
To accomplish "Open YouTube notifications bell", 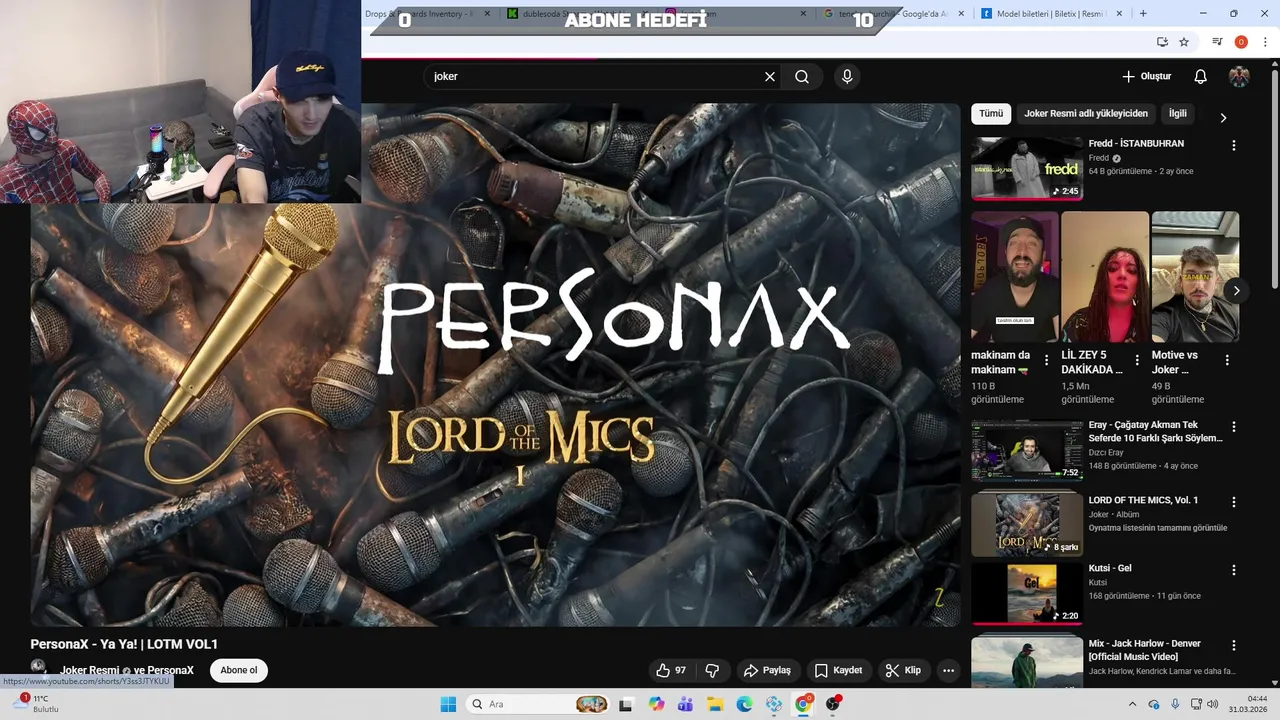I will (1200, 76).
